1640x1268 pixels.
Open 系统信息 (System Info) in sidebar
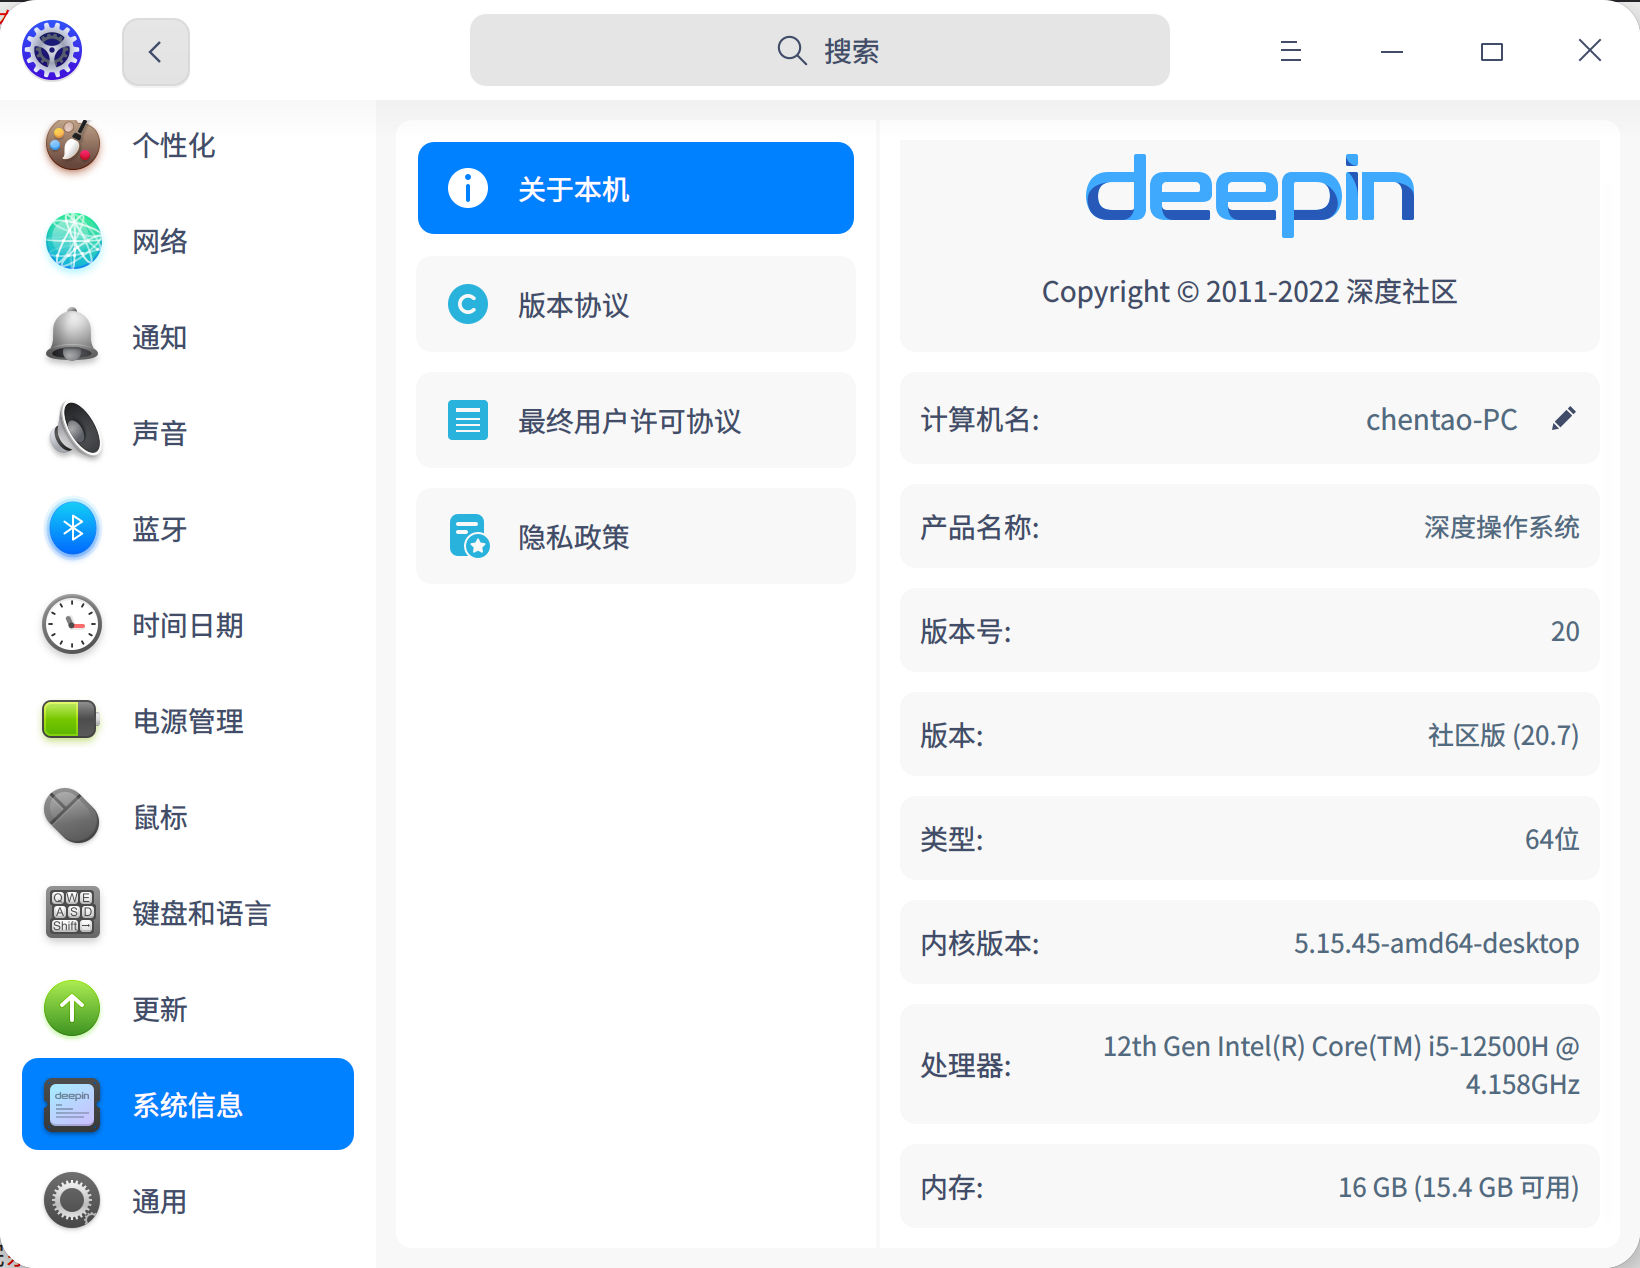click(x=187, y=1104)
